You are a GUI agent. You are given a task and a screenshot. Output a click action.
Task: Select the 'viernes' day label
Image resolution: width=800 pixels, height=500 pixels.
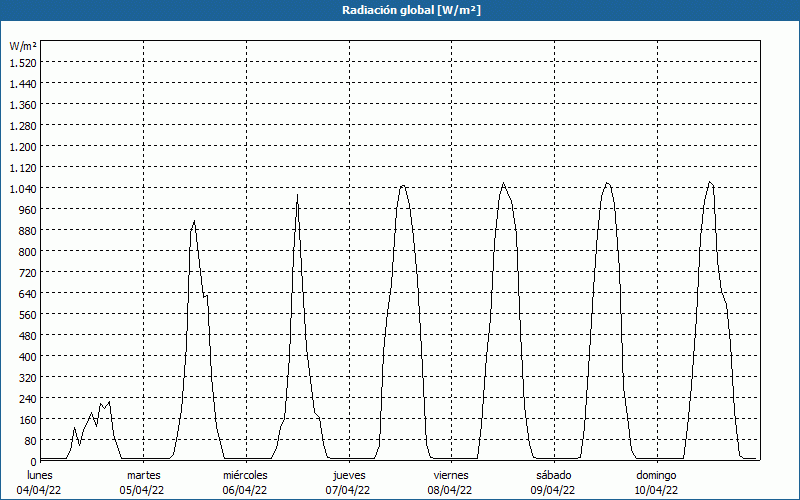(x=451, y=476)
